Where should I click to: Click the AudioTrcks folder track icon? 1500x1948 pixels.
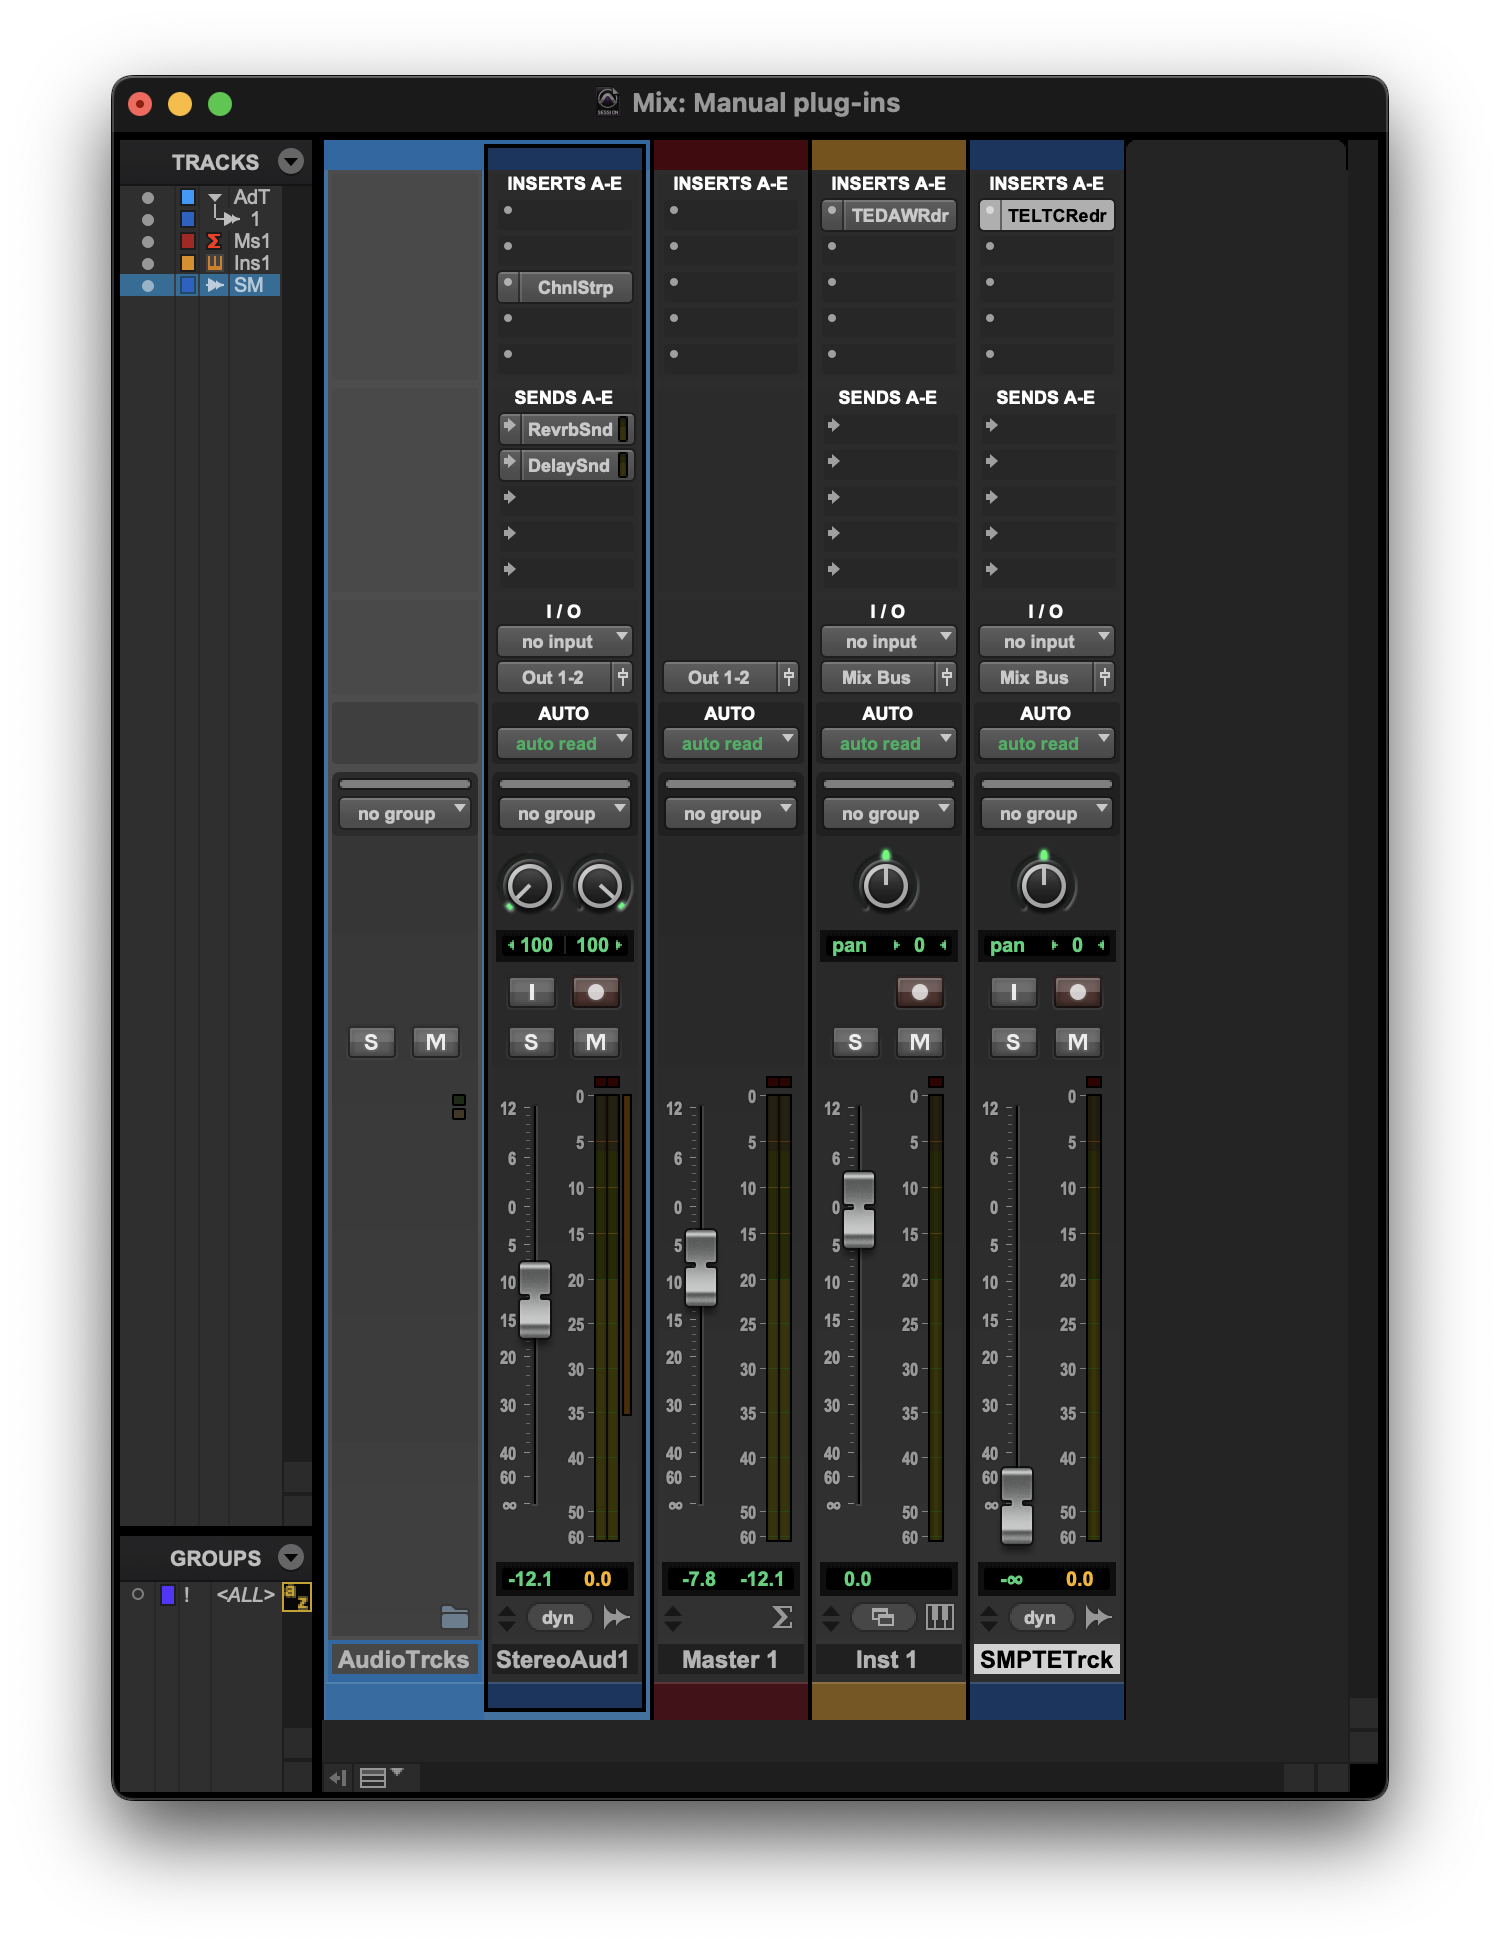(x=455, y=1617)
